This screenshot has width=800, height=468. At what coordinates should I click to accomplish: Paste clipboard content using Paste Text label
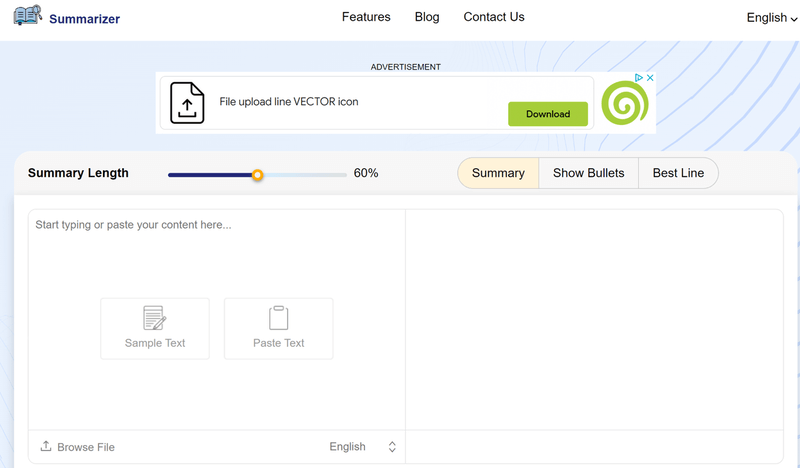pos(279,343)
